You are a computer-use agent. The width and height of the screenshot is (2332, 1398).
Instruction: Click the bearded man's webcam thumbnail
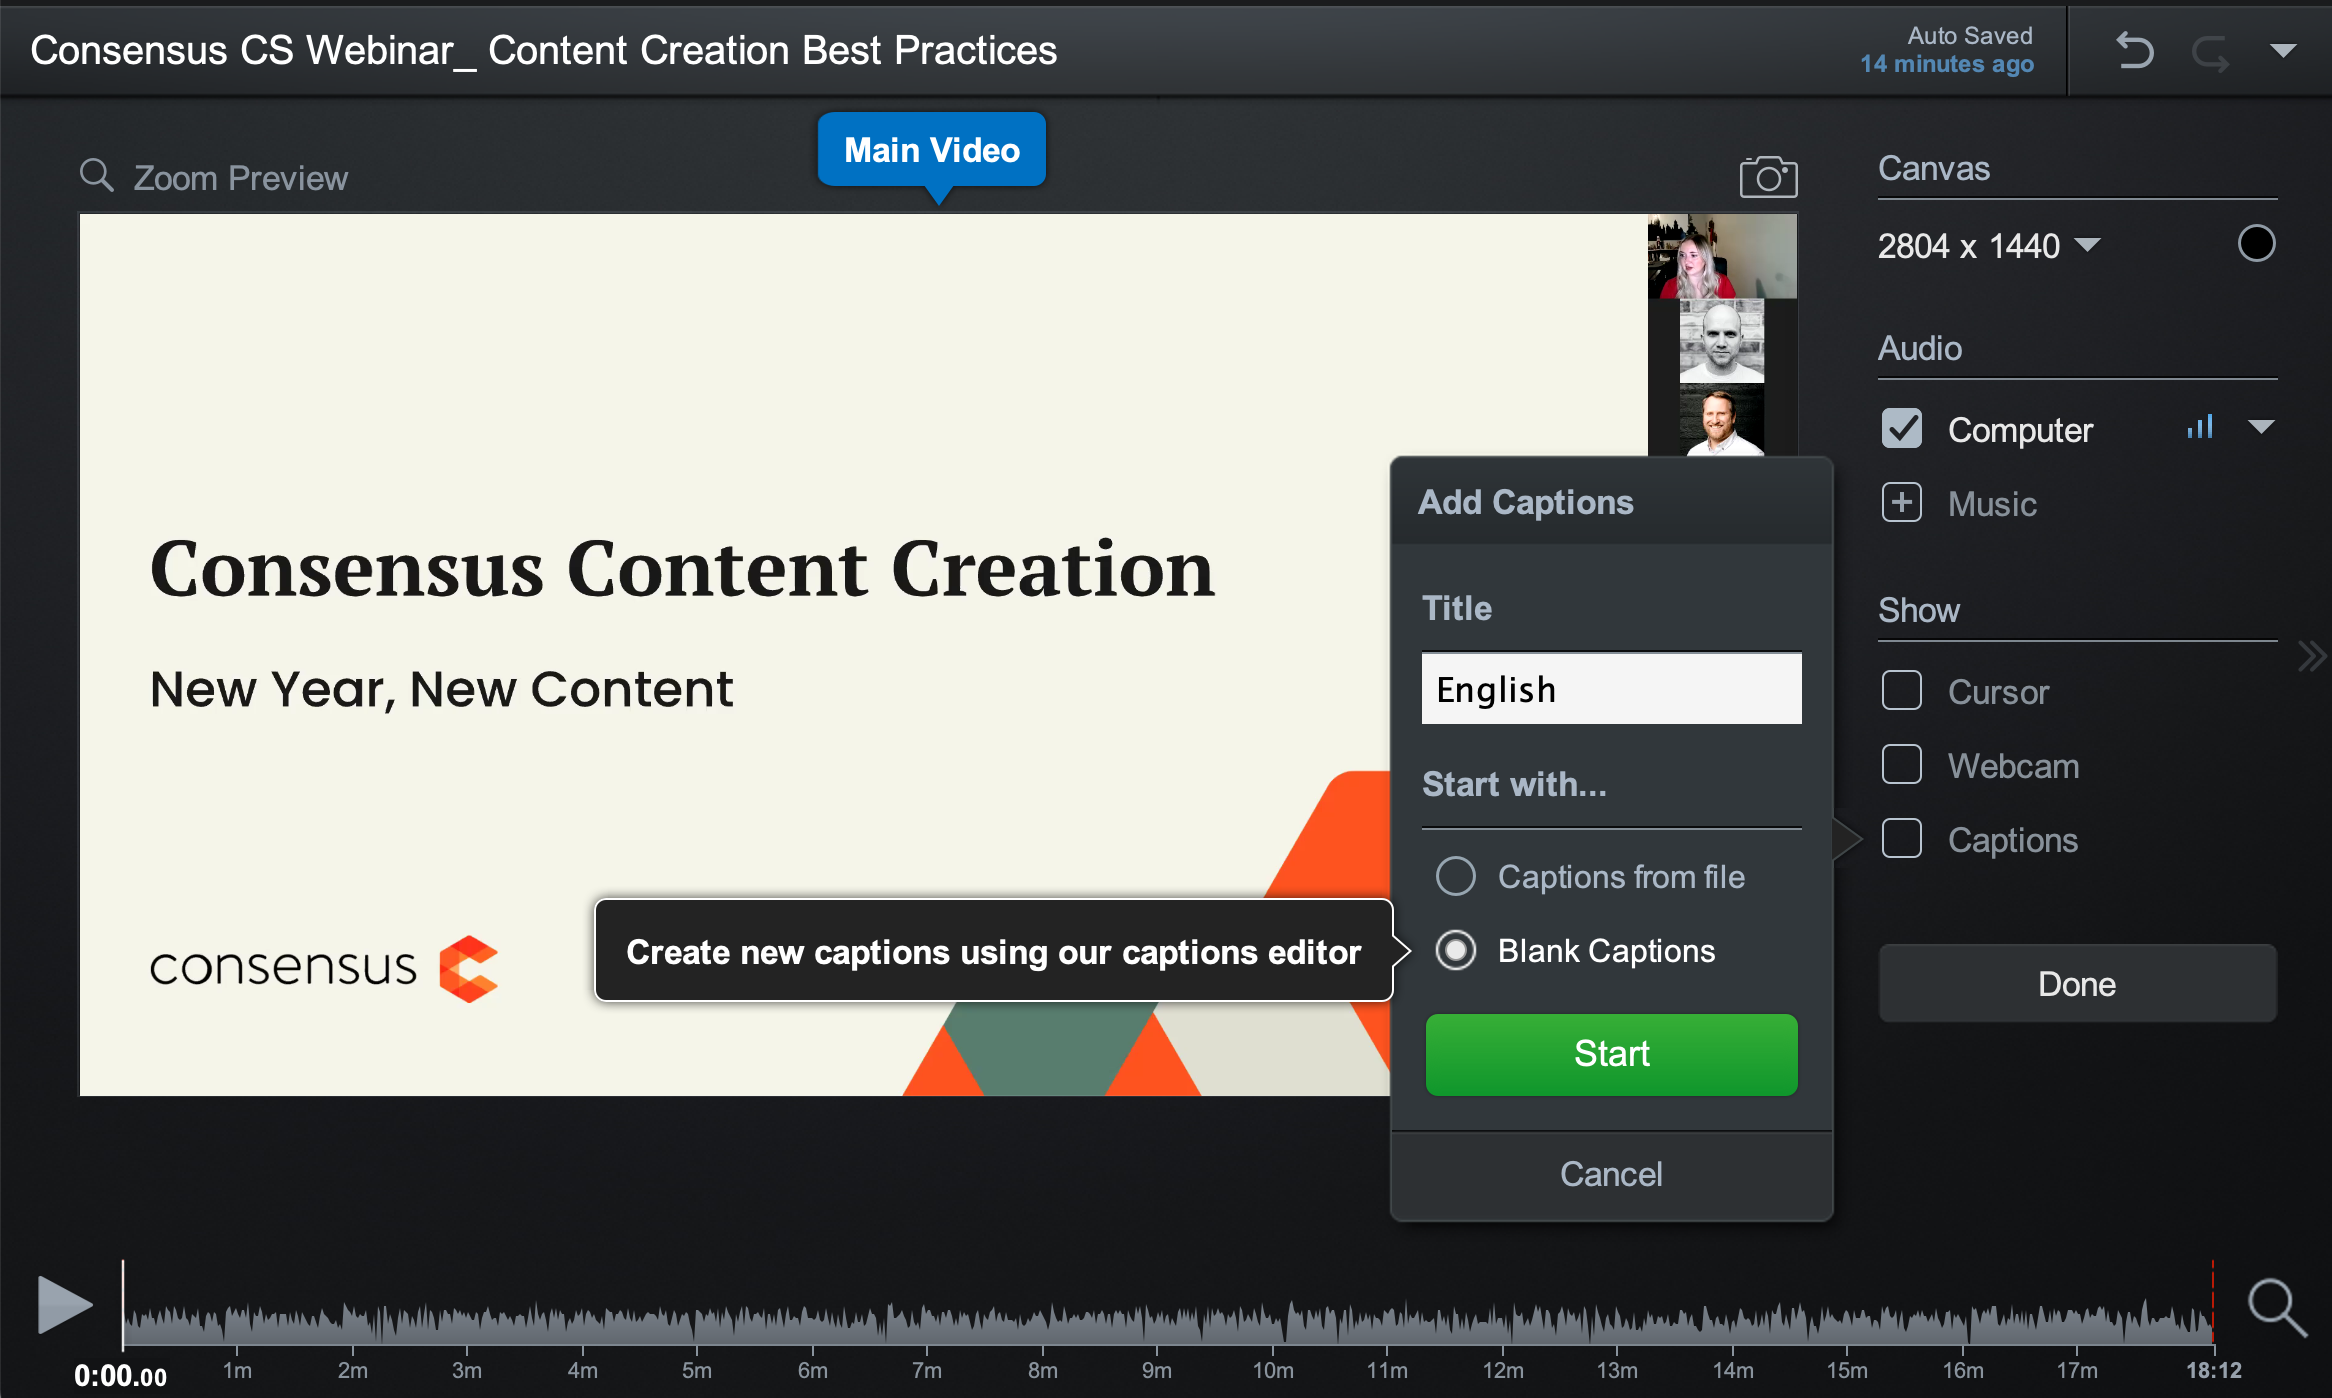(x=1722, y=420)
